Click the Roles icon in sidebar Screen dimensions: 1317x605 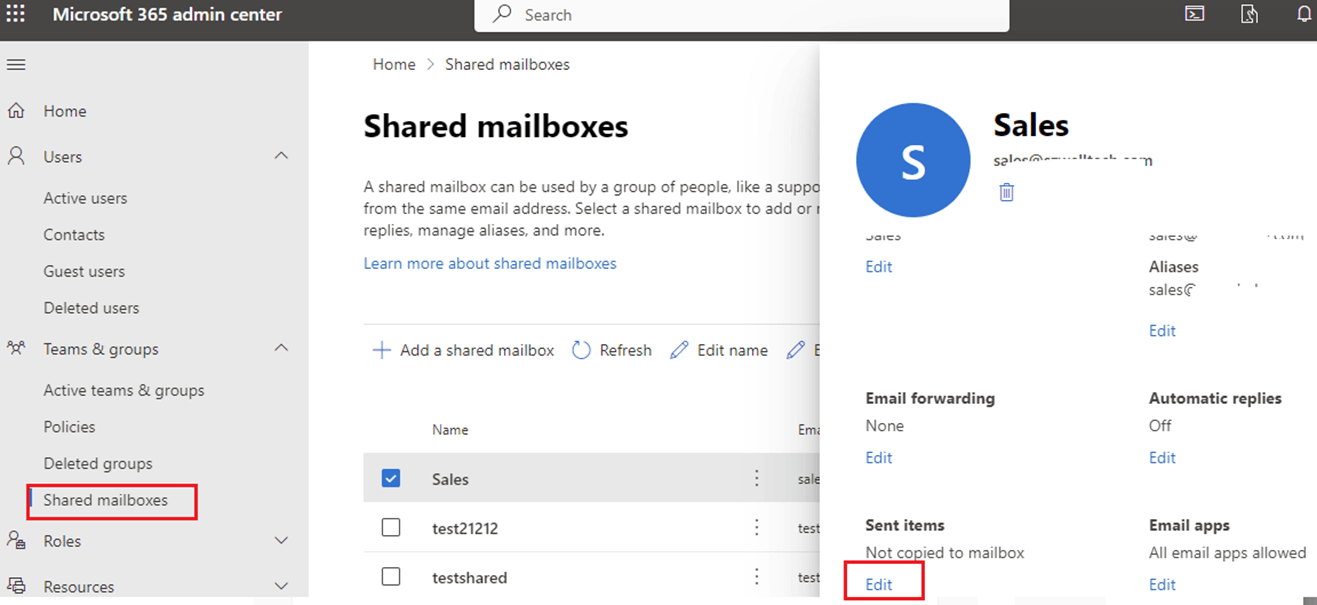coord(16,540)
